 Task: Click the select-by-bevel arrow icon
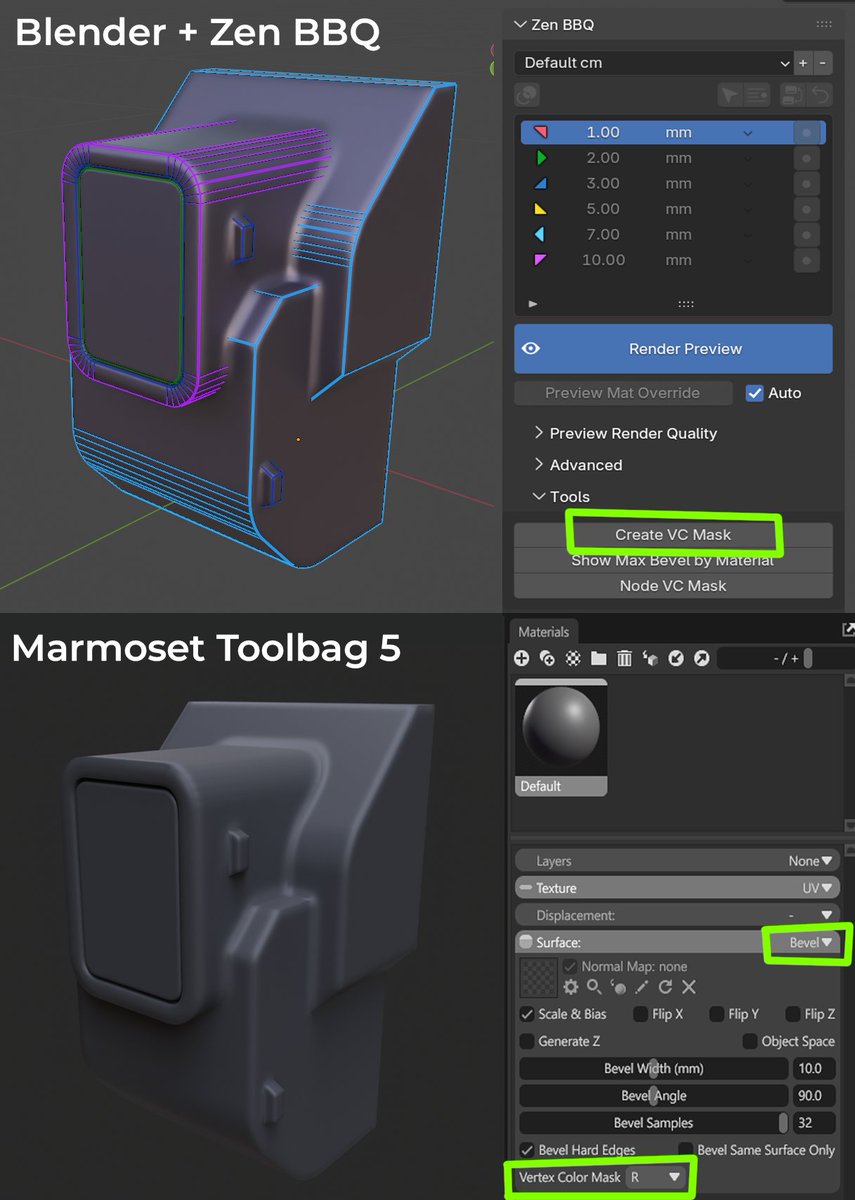pos(730,95)
